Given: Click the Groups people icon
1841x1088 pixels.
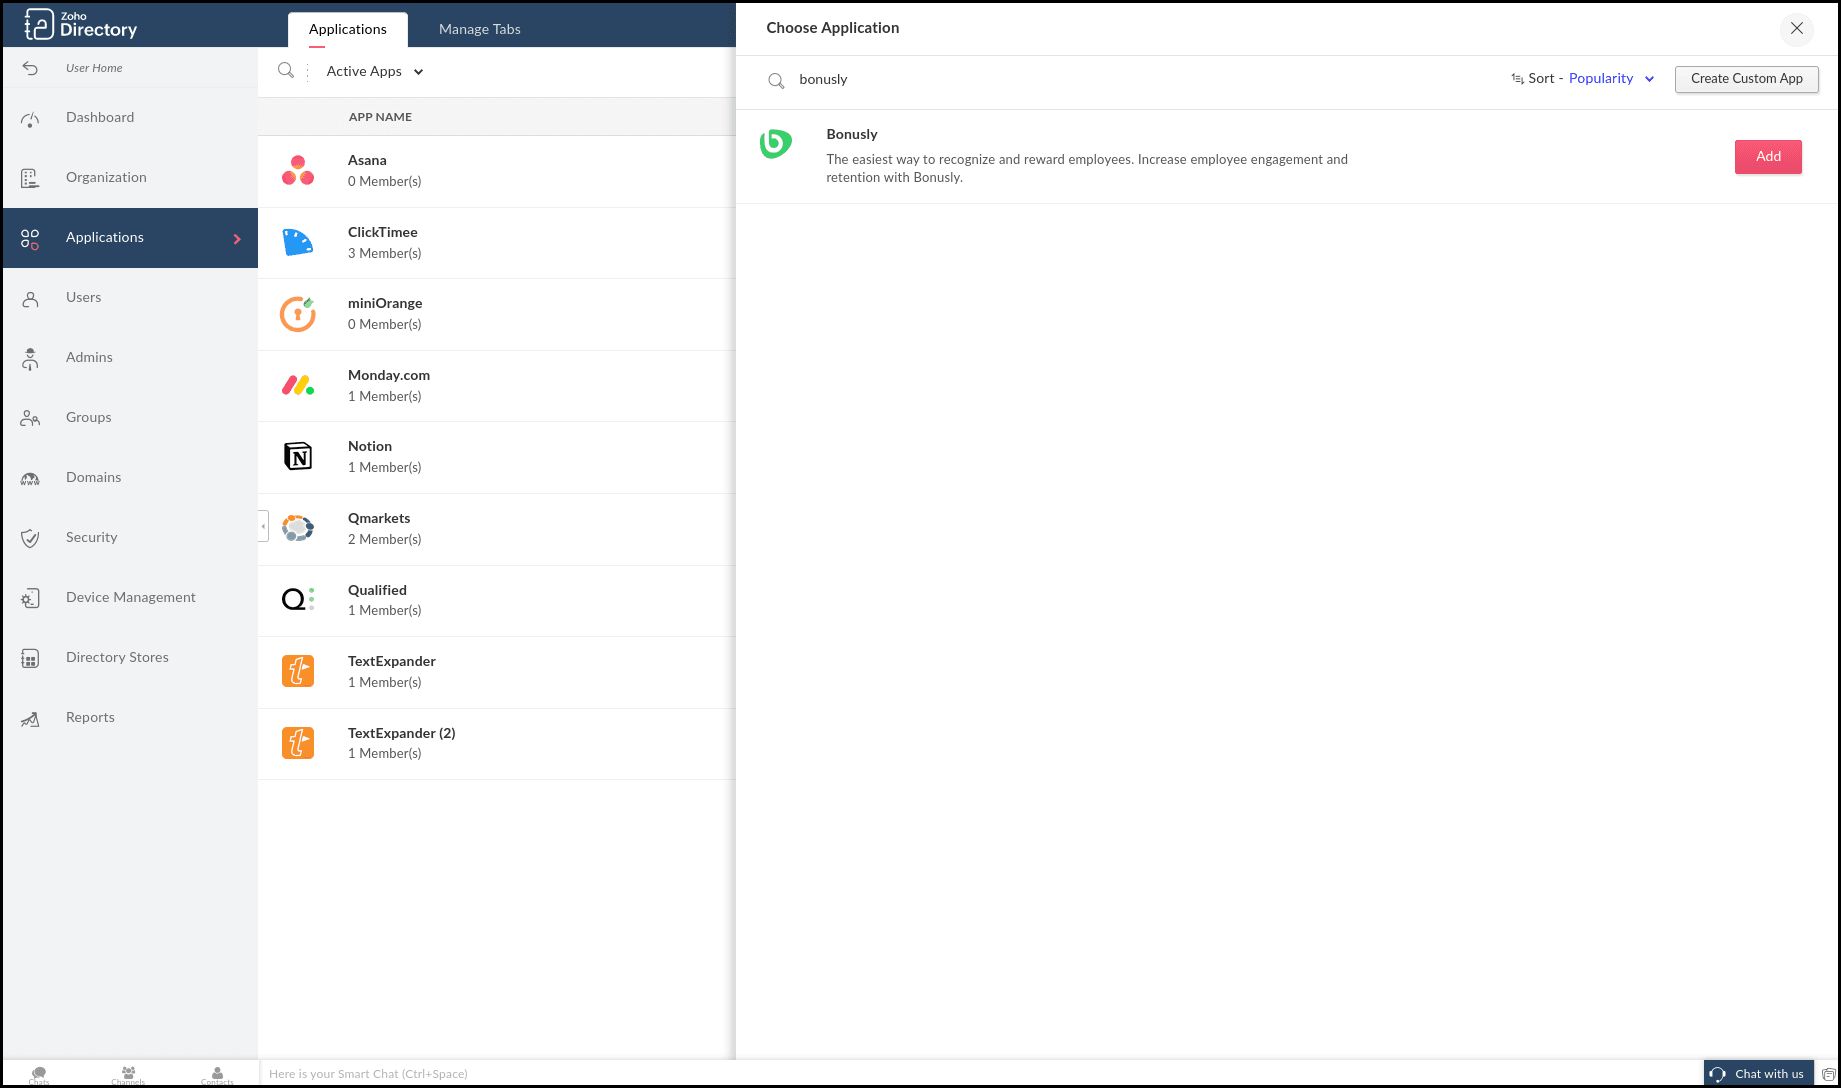Looking at the screenshot, I should (30, 418).
